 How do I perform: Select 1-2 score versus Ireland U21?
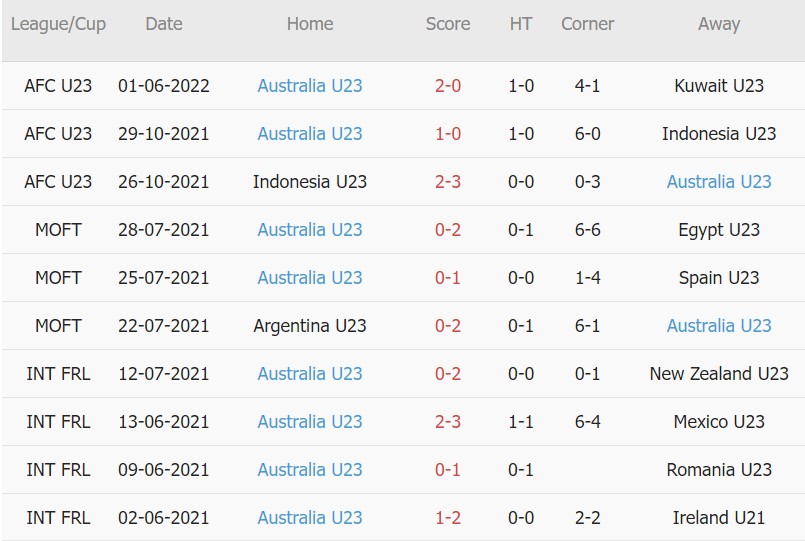click(x=448, y=518)
